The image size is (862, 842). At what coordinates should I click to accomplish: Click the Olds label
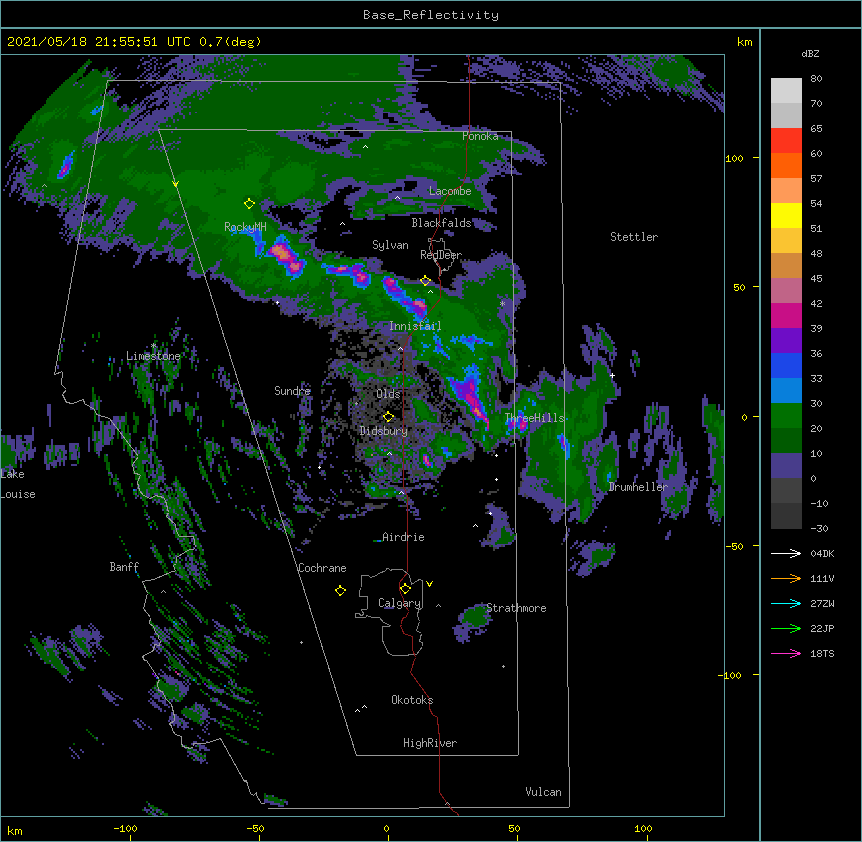[x=388, y=394]
